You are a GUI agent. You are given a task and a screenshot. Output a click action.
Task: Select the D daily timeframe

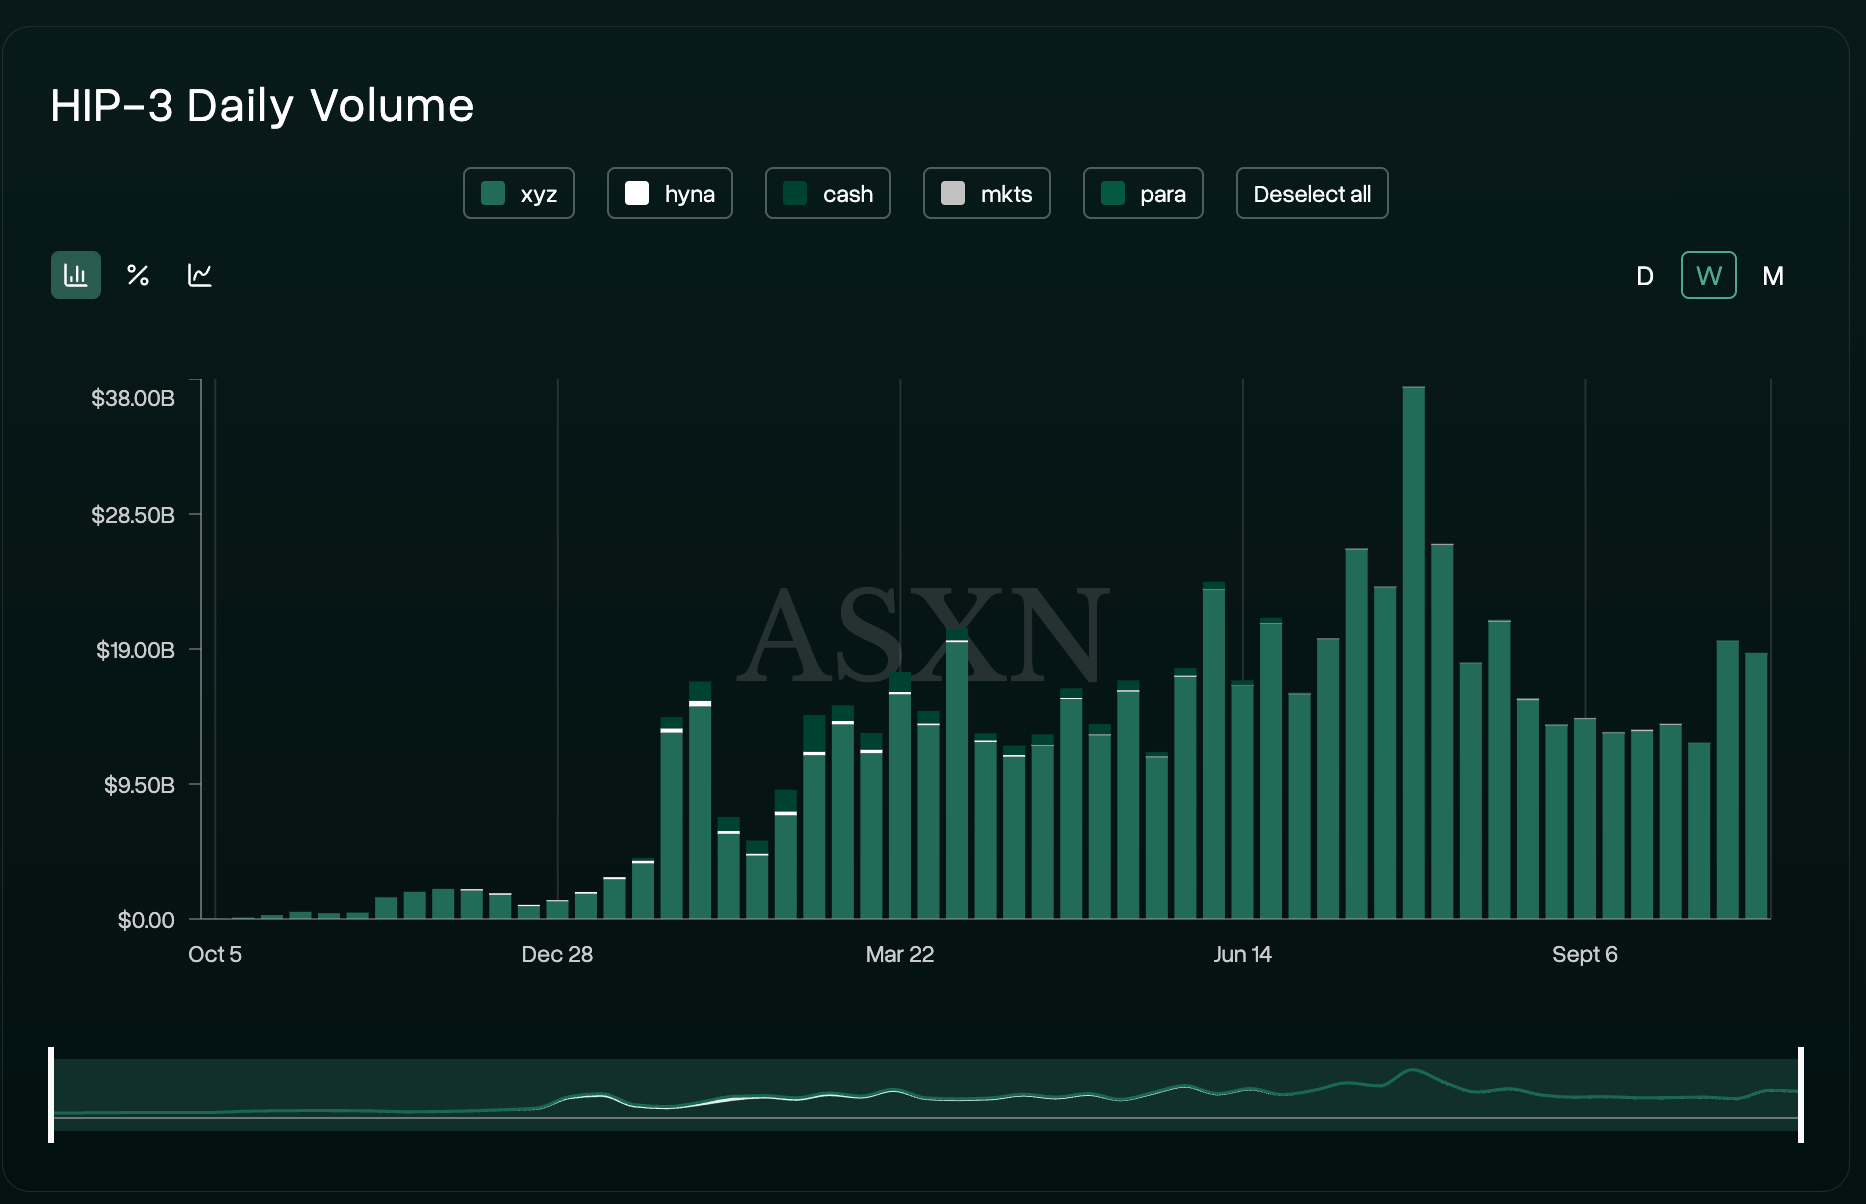(x=1645, y=276)
